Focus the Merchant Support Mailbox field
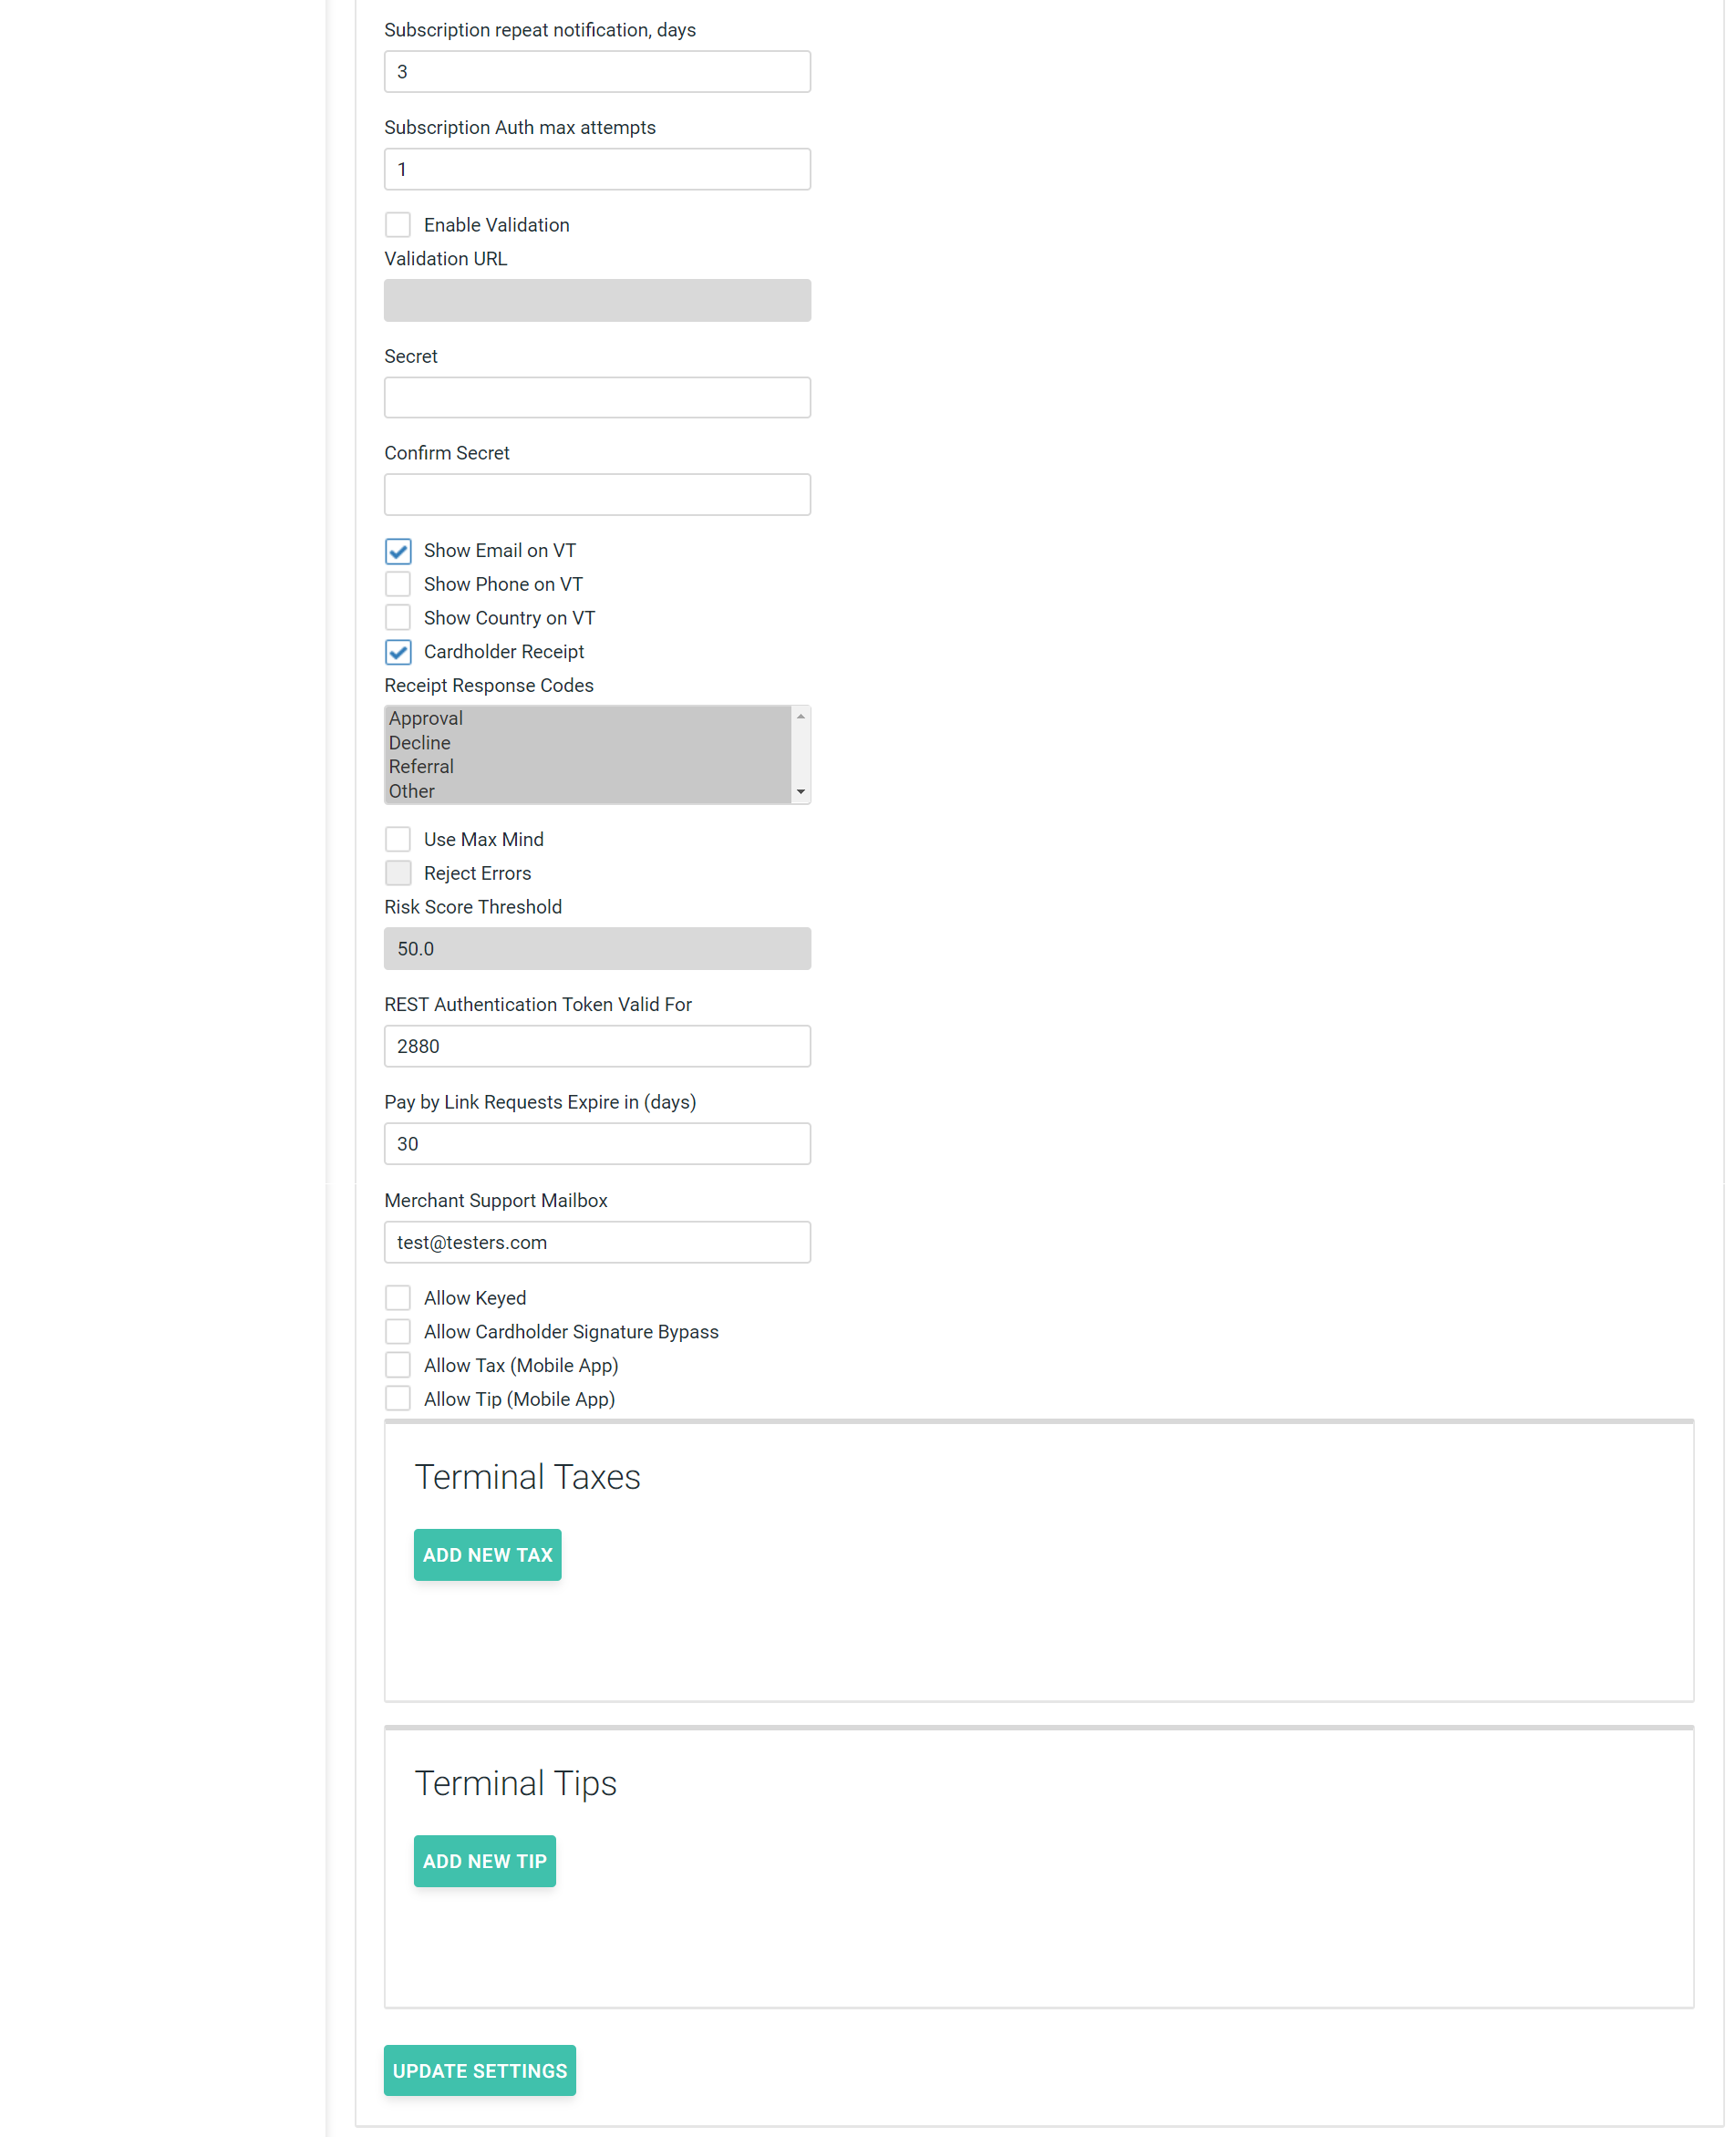1736x2137 pixels. pos(597,1242)
